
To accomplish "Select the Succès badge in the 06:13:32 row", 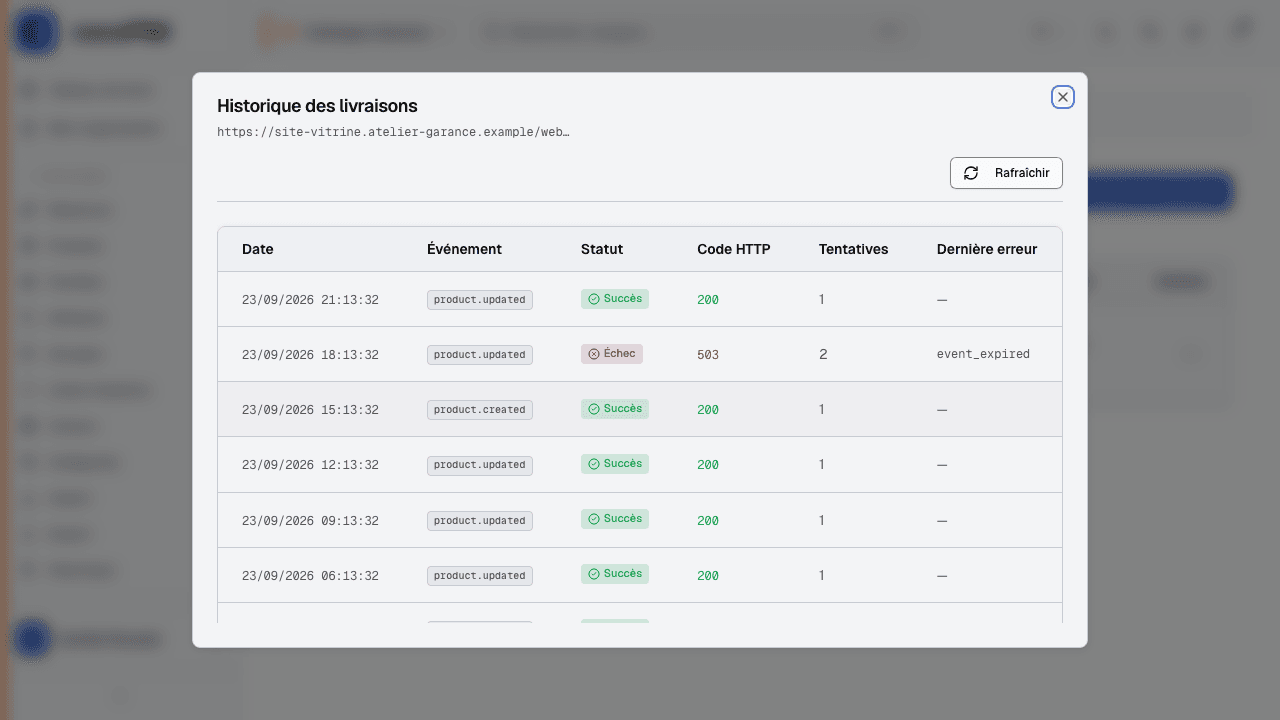I will point(615,574).
